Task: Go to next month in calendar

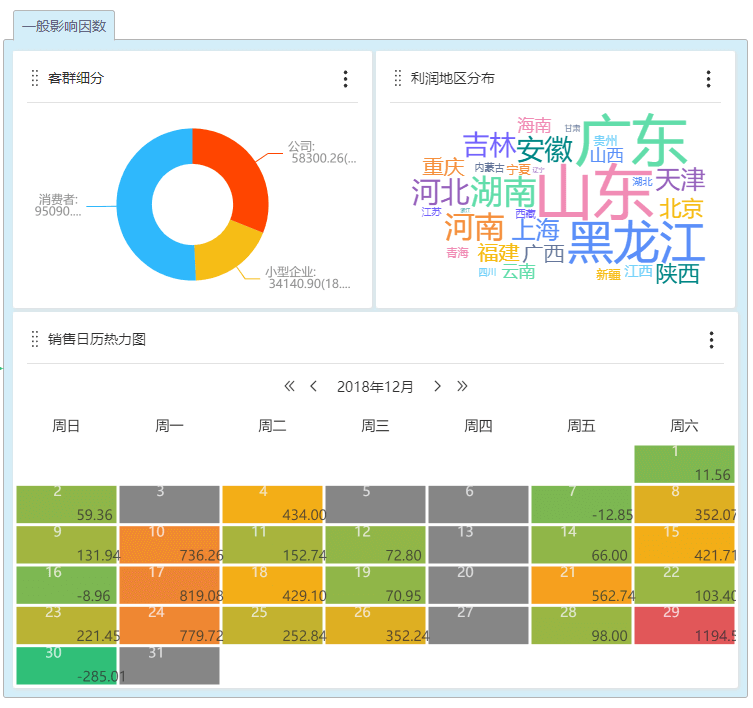Action: 437,386
